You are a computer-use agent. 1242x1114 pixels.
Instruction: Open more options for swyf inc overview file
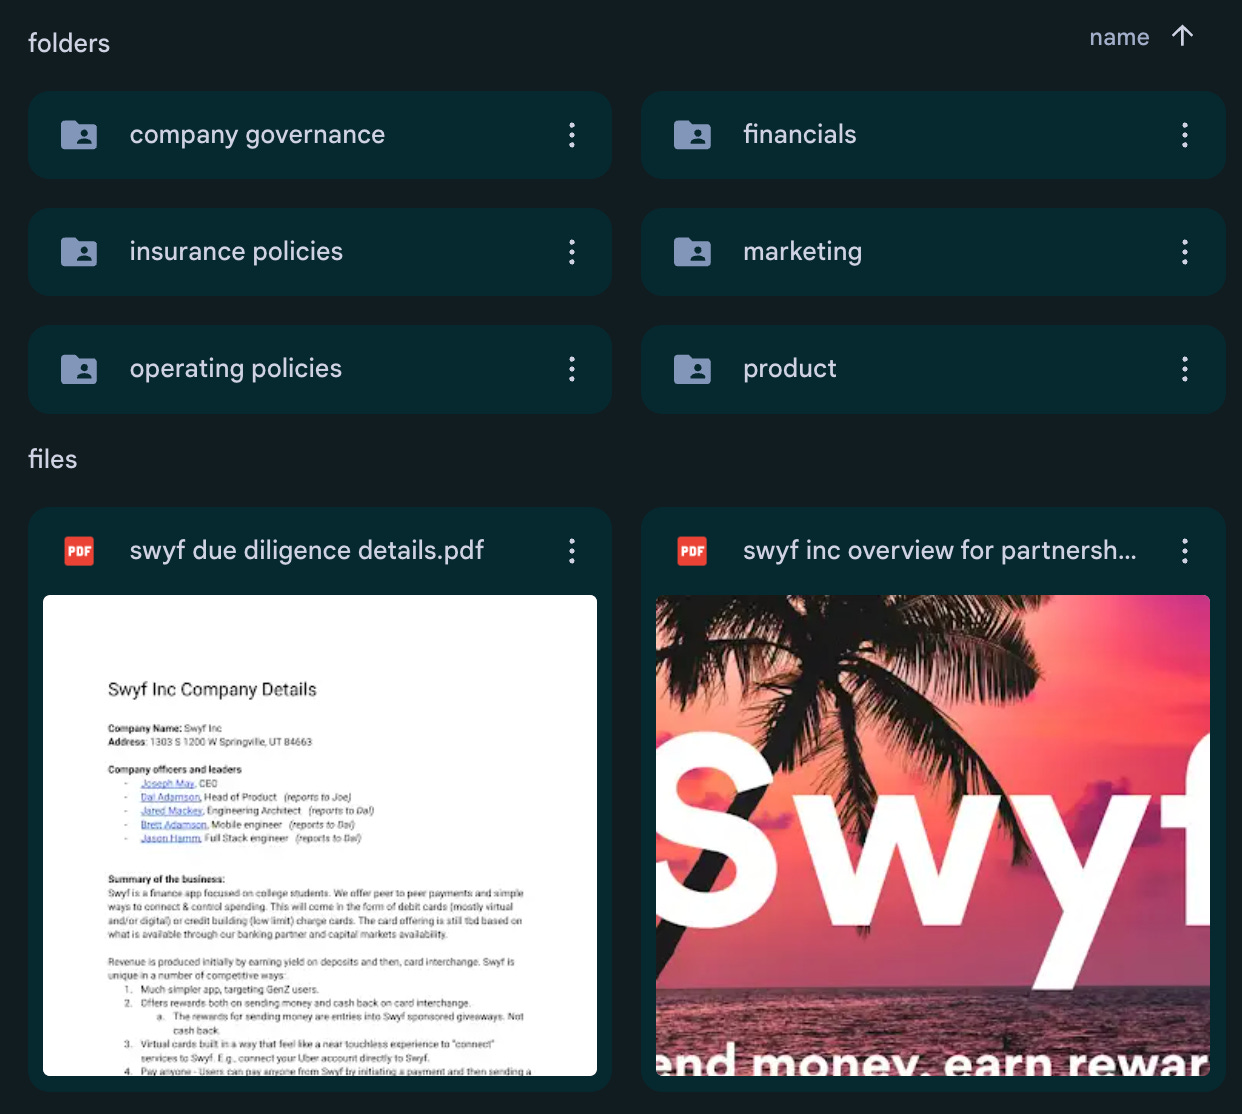click(1185, 551)
